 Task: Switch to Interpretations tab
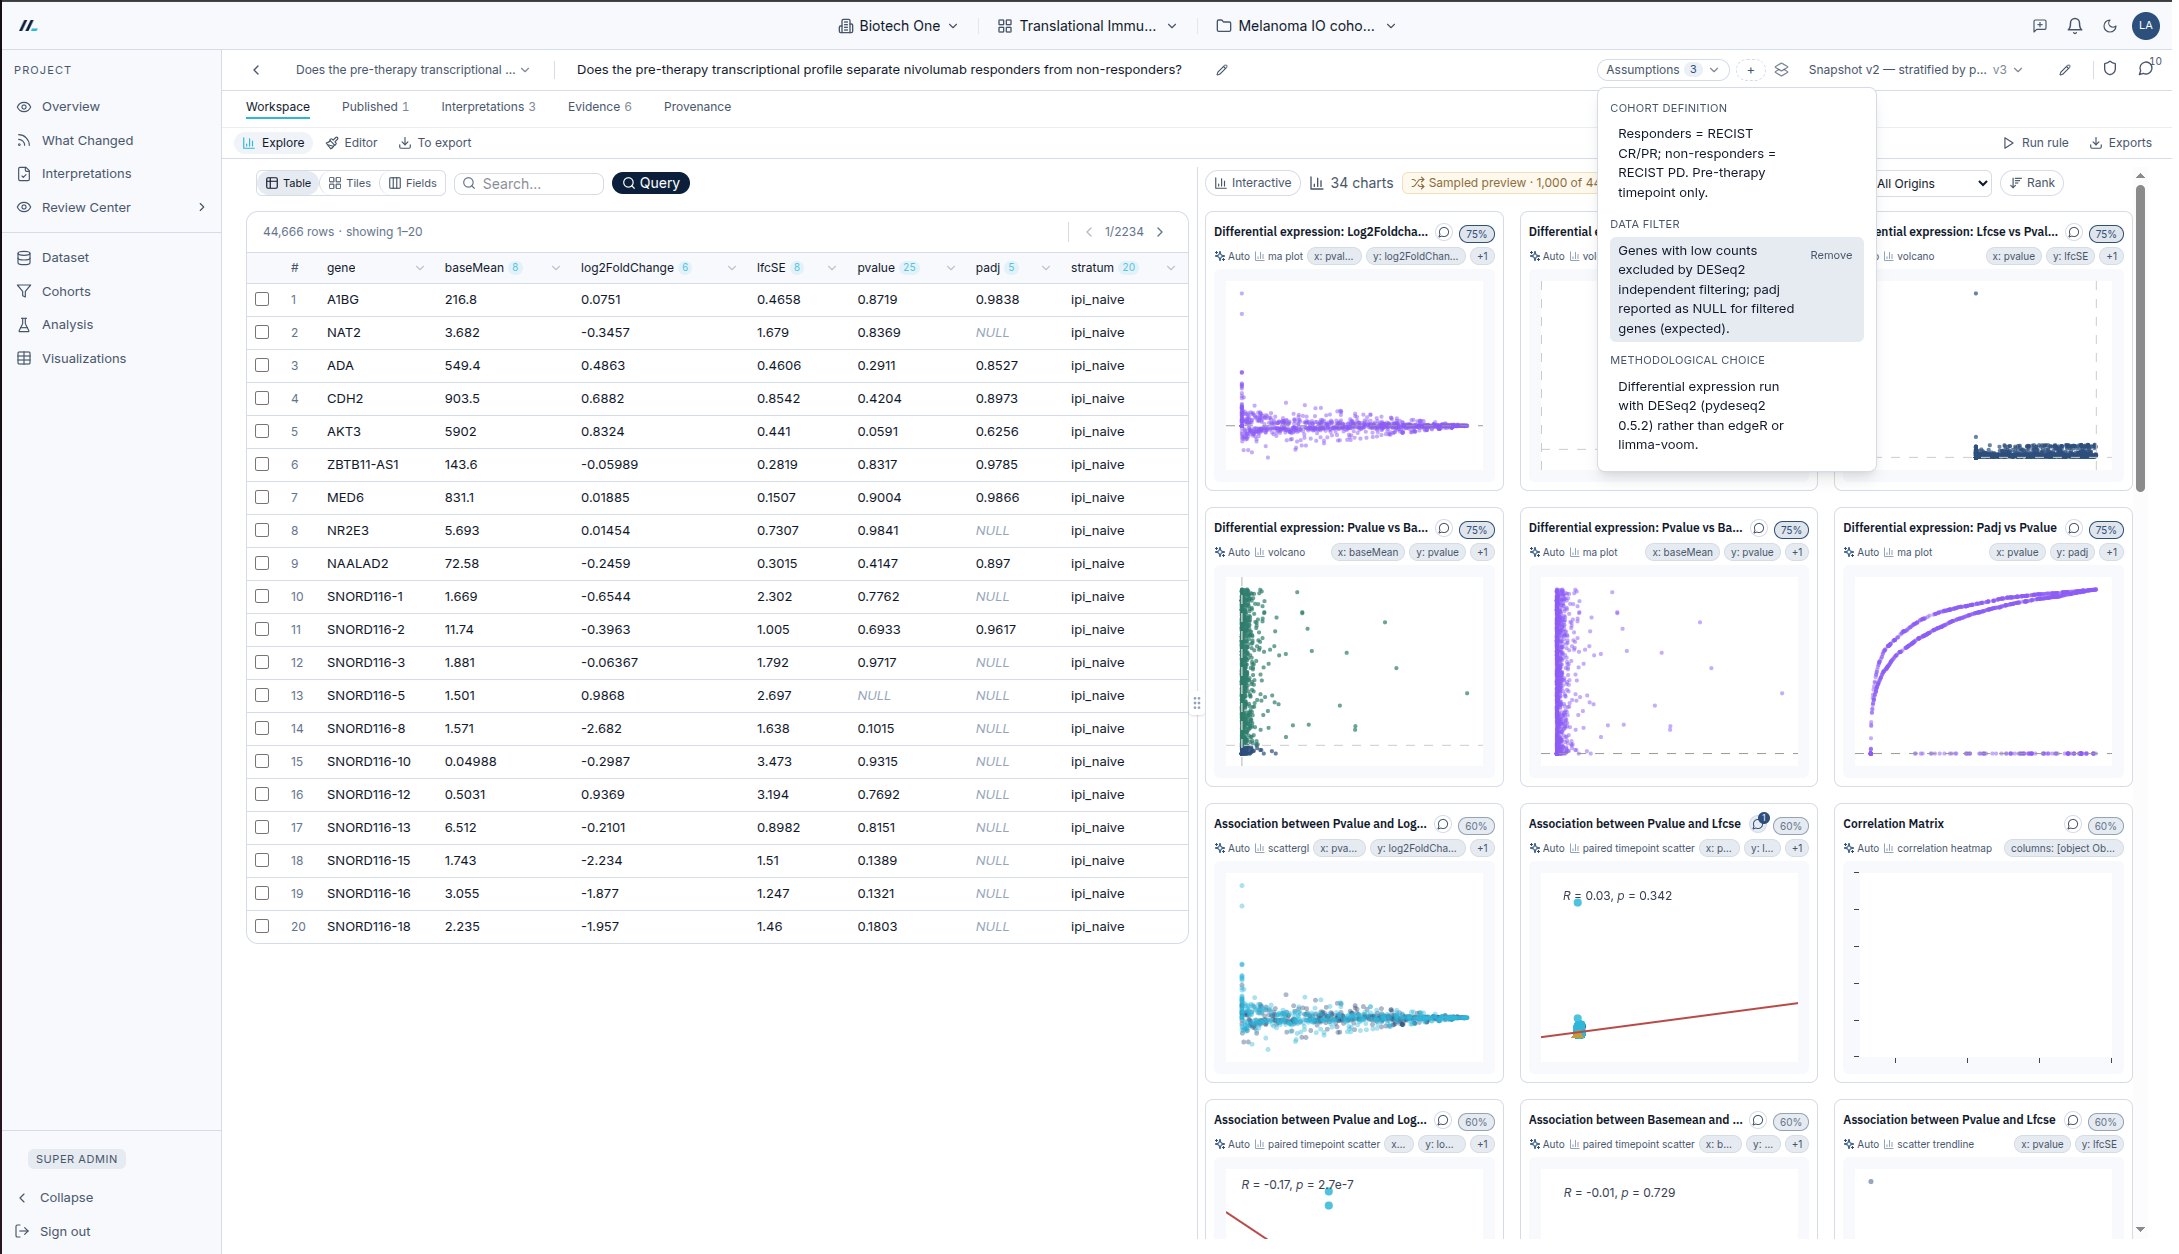pos(488,107)
